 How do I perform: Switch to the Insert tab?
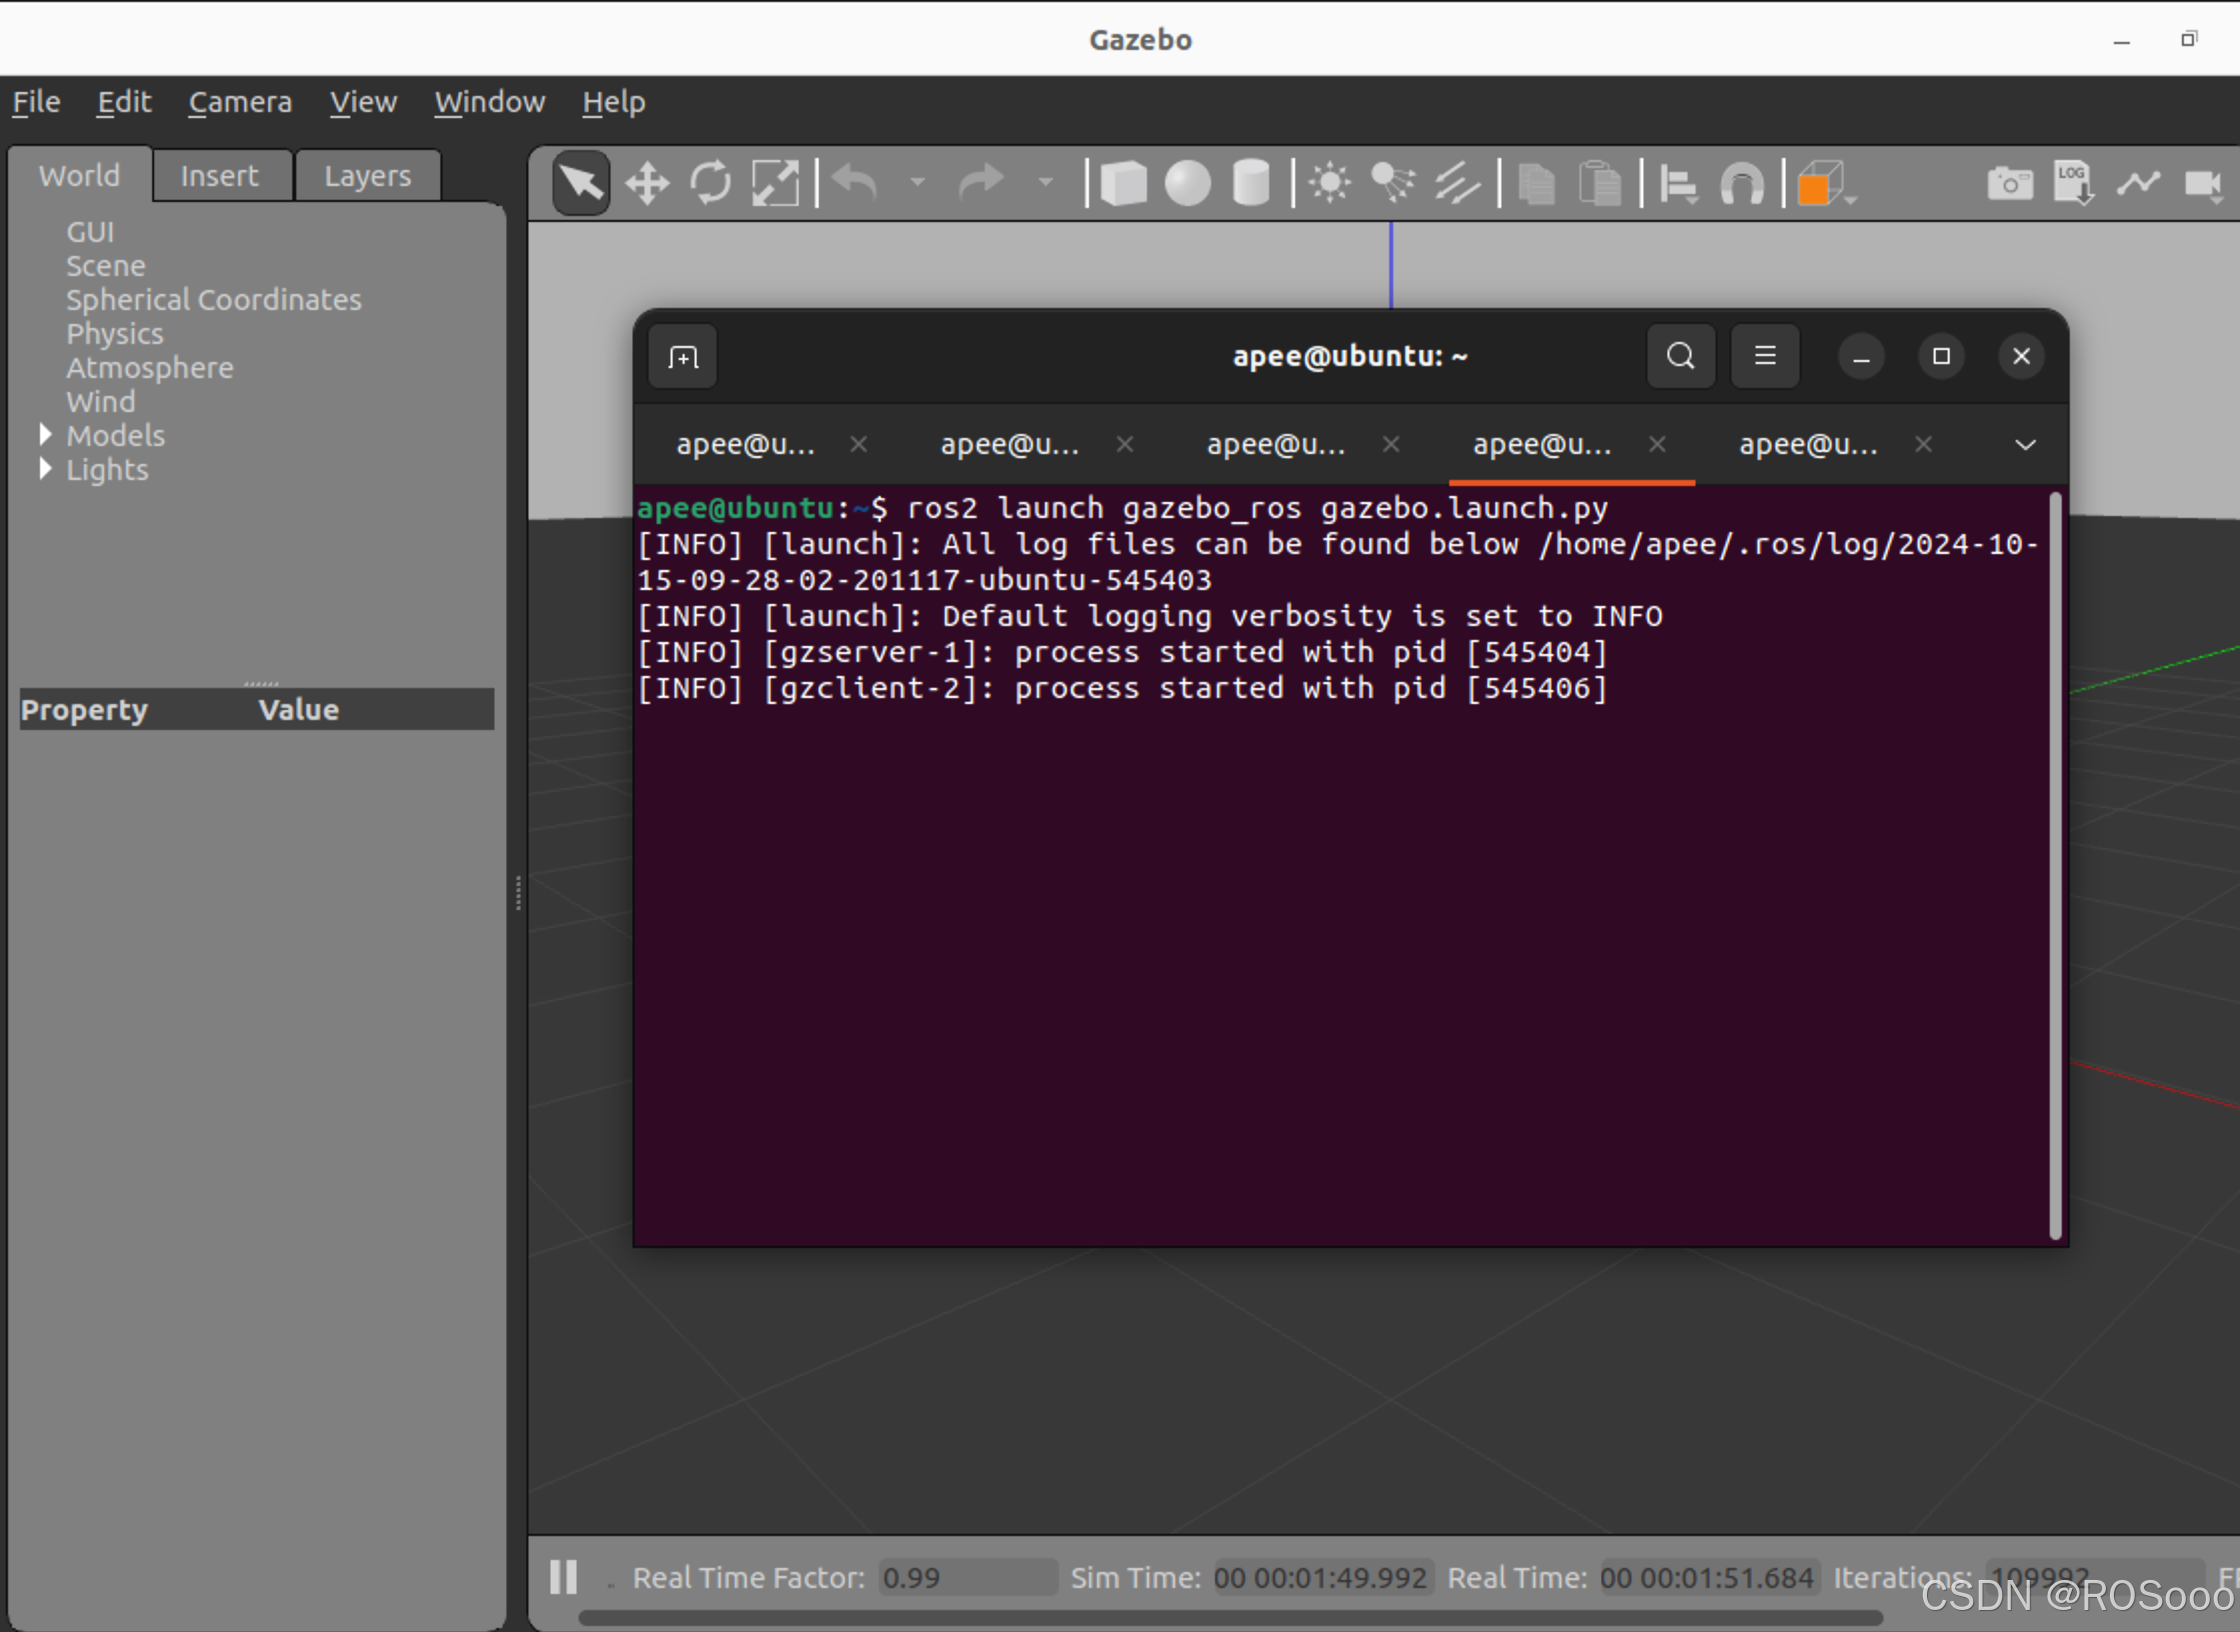[219, 176]
